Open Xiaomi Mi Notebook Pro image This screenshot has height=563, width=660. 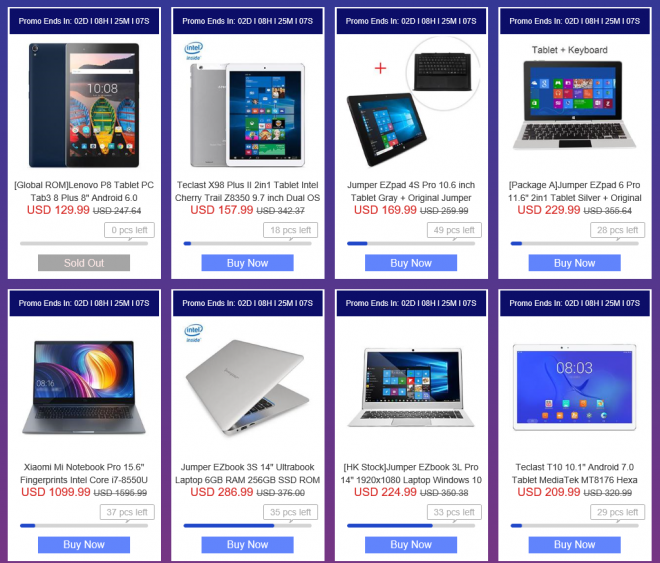point(84,387)
